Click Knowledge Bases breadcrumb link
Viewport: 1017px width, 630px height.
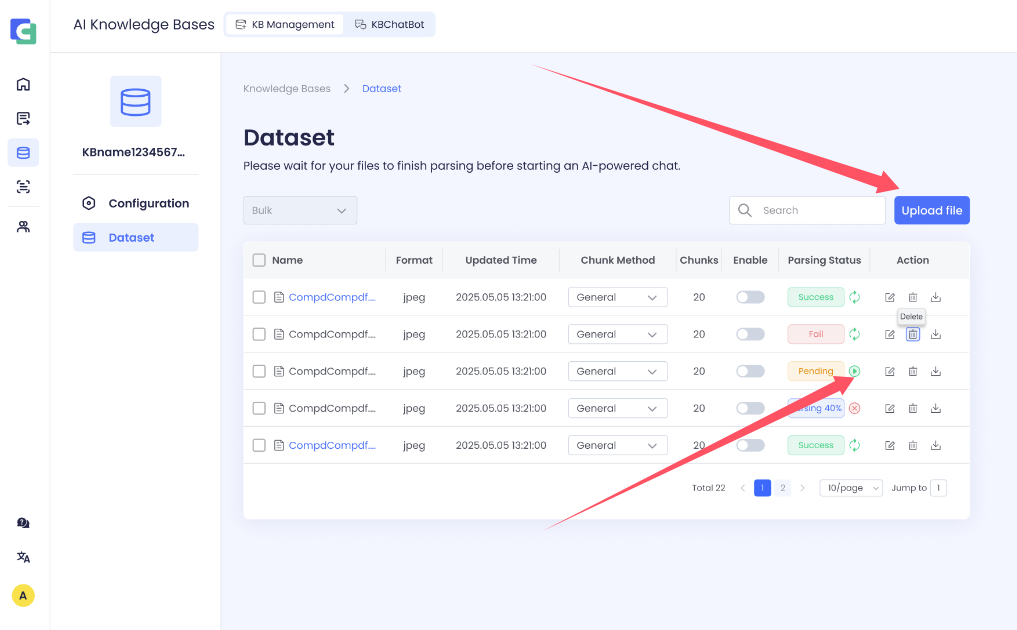coord(286,89)
